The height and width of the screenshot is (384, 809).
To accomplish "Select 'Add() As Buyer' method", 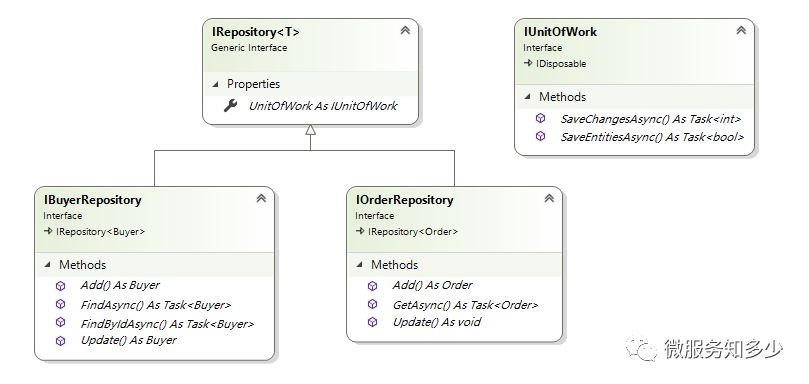I will click(120, 285).
